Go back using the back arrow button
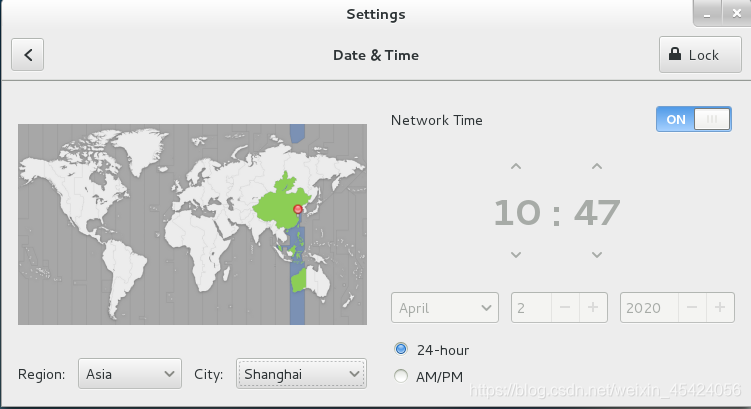The width and height of the screenshot is (751, 409). coord(28,55)
